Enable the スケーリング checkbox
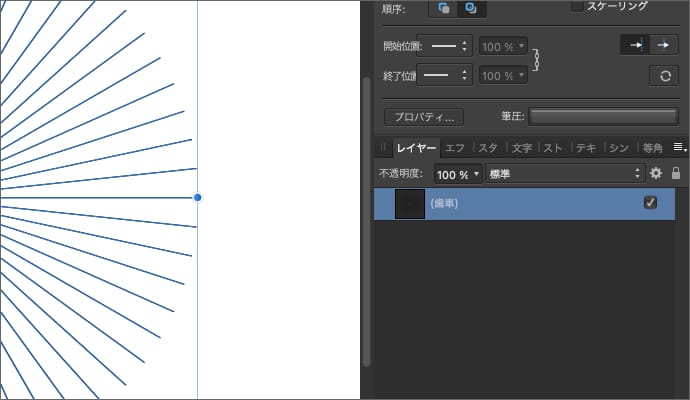The image size is (690, 400). [x=577, y=6]
